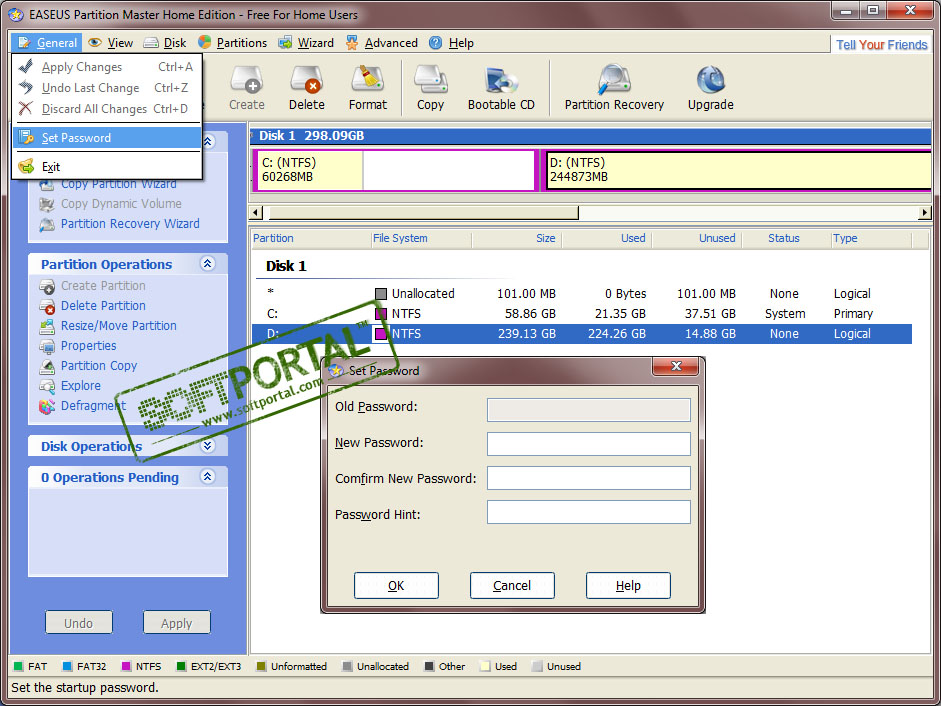
Task: Click the Upgrade globe icon
Action: tap(711, 80)
